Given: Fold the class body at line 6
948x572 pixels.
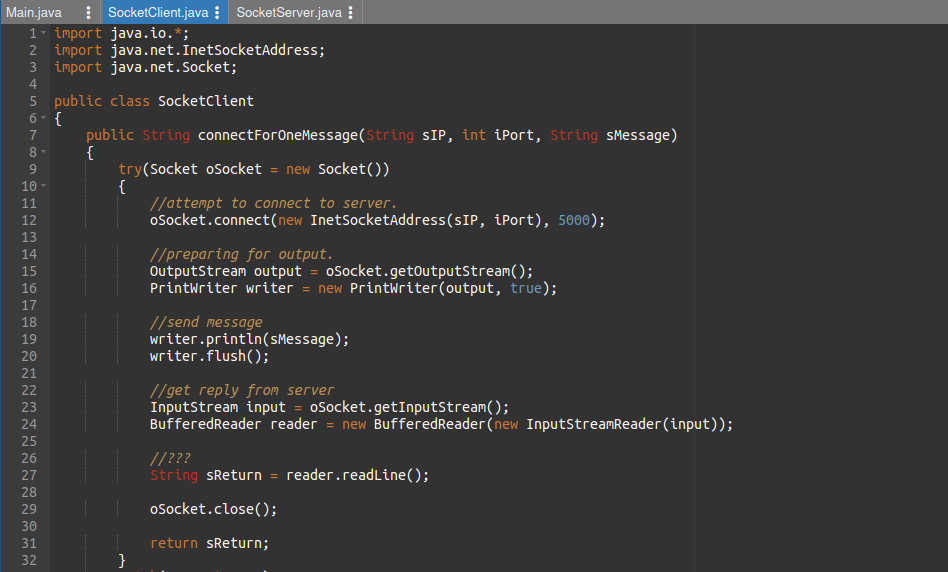Looking at the screenshot, I should 44,119.
